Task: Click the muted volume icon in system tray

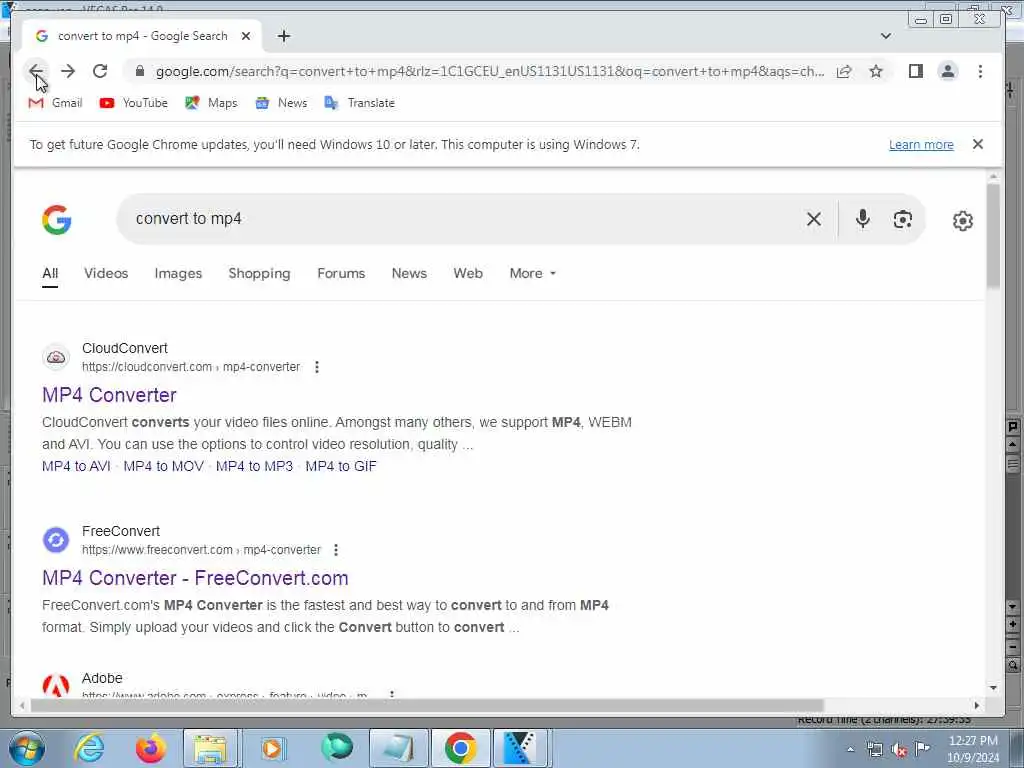Action: [899, 749]
